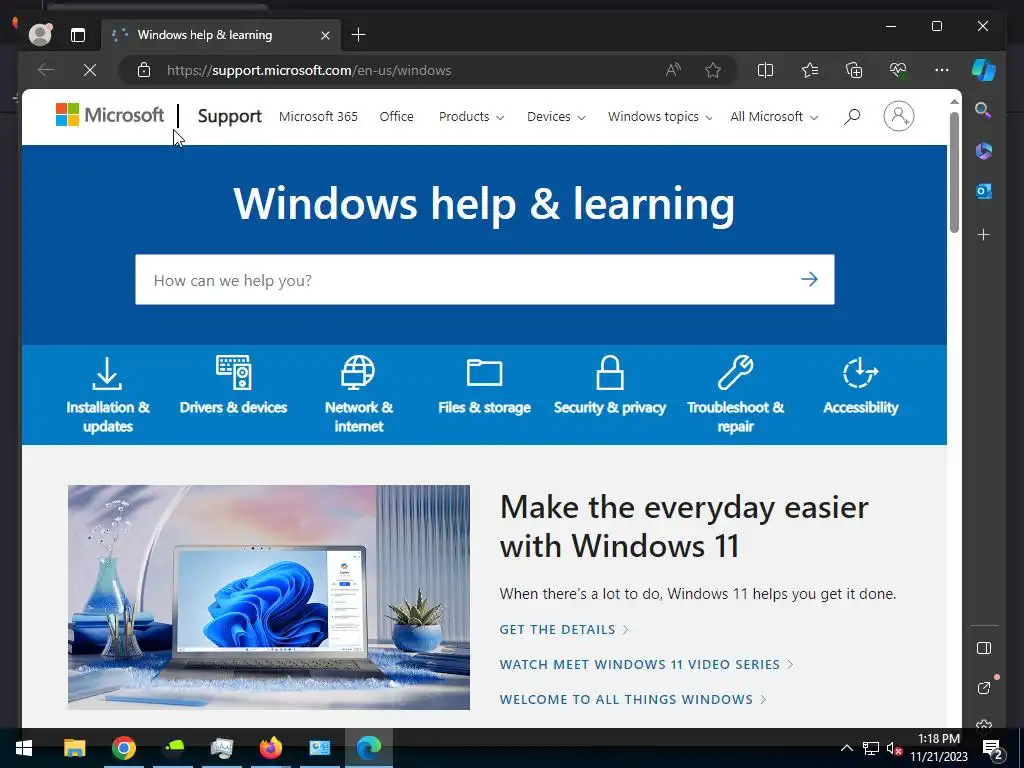Expand the Devices dropdown
Viewport: 1024px width, 768px height.
tap(556, 117)
